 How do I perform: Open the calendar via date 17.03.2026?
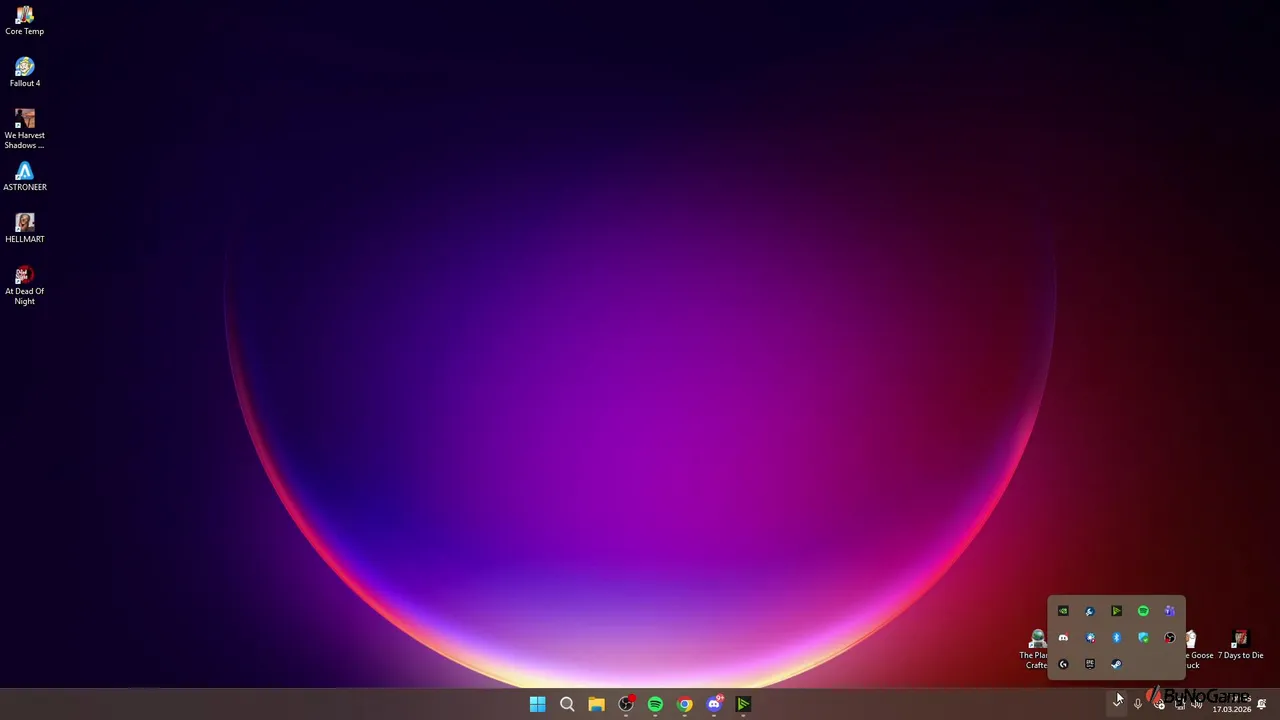click(1231, 709)
